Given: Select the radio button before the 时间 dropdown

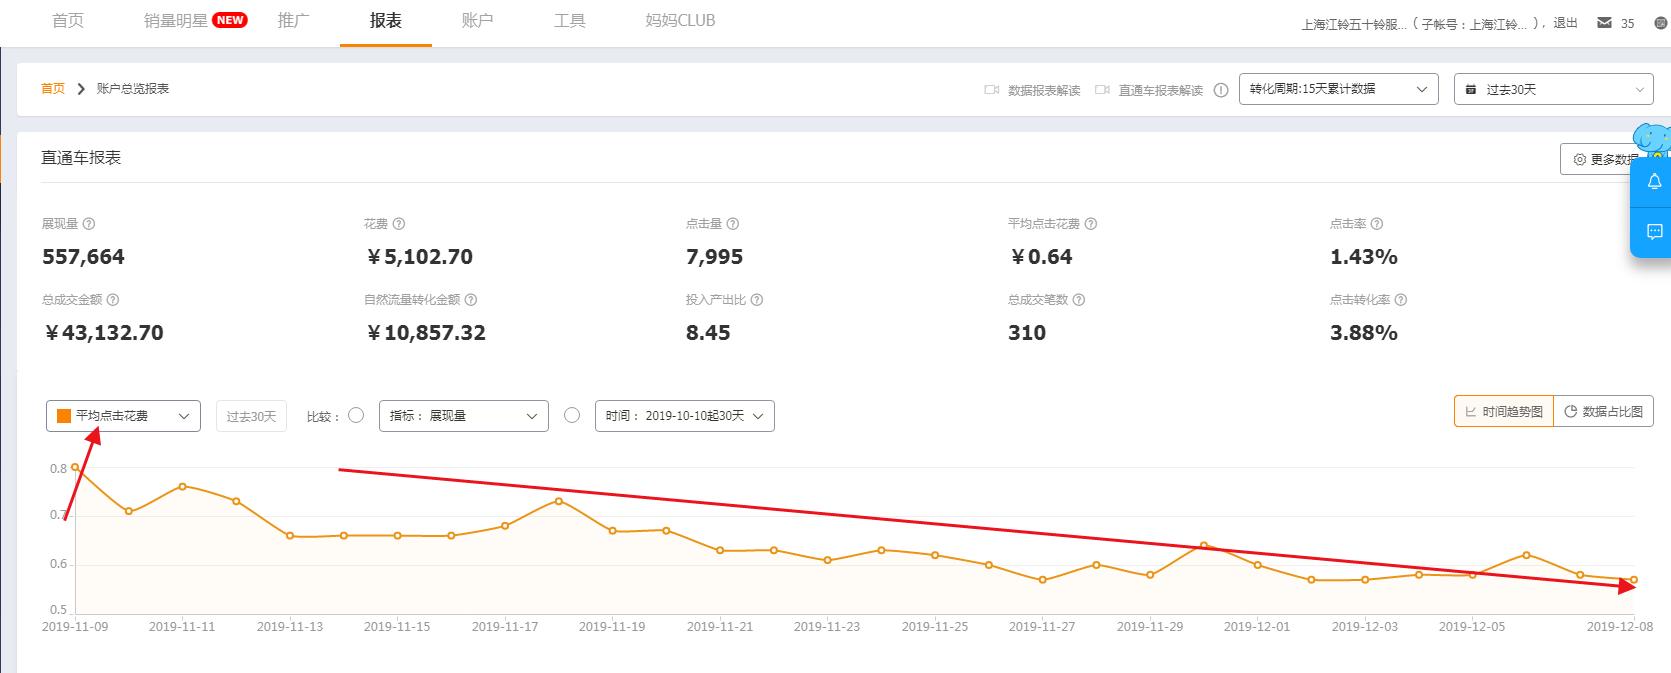Looking at the screenshot, I should (x=572, y=415).
